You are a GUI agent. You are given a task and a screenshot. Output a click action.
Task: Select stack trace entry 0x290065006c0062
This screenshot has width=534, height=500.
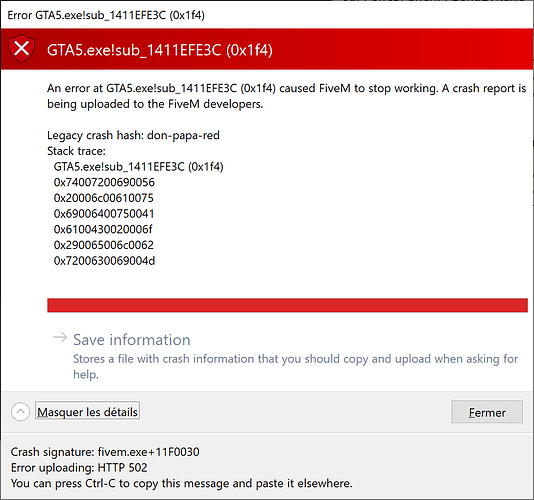click(x=104, y=245)
